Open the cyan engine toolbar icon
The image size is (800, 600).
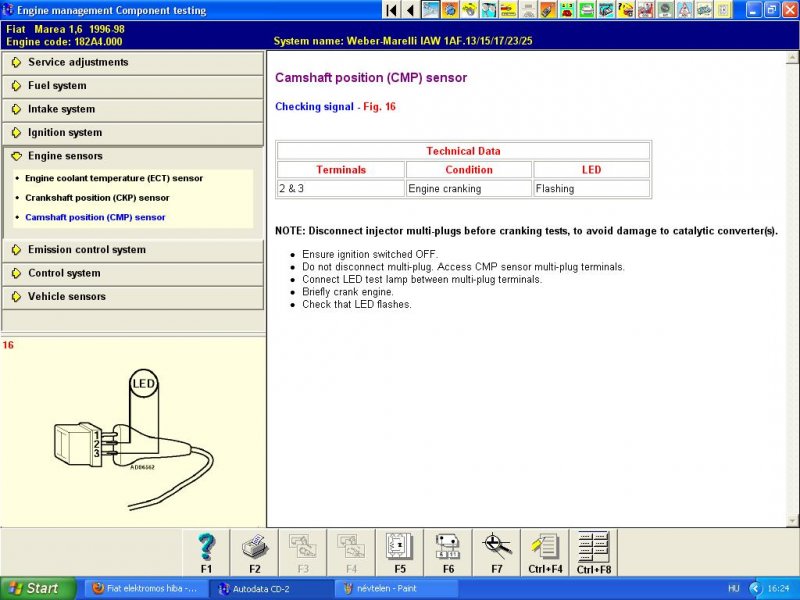[605, 10]
